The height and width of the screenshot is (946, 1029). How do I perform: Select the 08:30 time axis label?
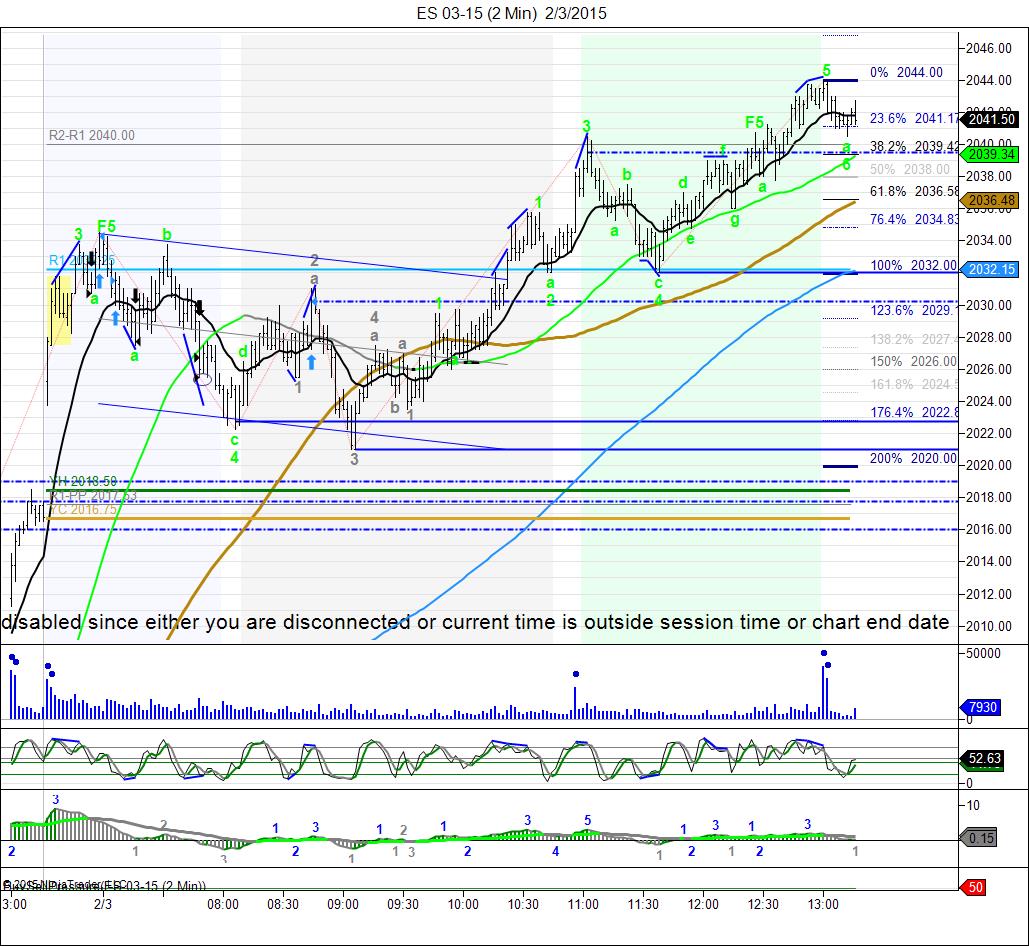(283, 905)
